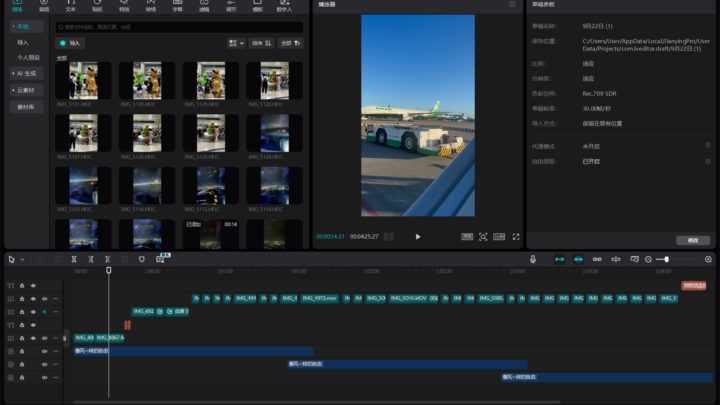Click the shield marker icon in timeline toolbar
720x405 pixels.
coord(142,259)
